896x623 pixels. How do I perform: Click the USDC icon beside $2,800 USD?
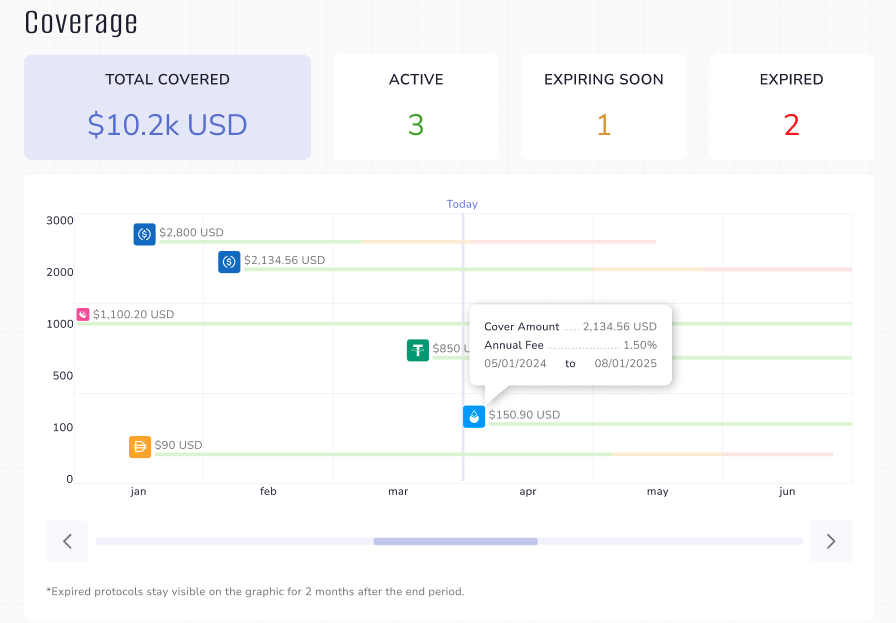click(145, 234)
